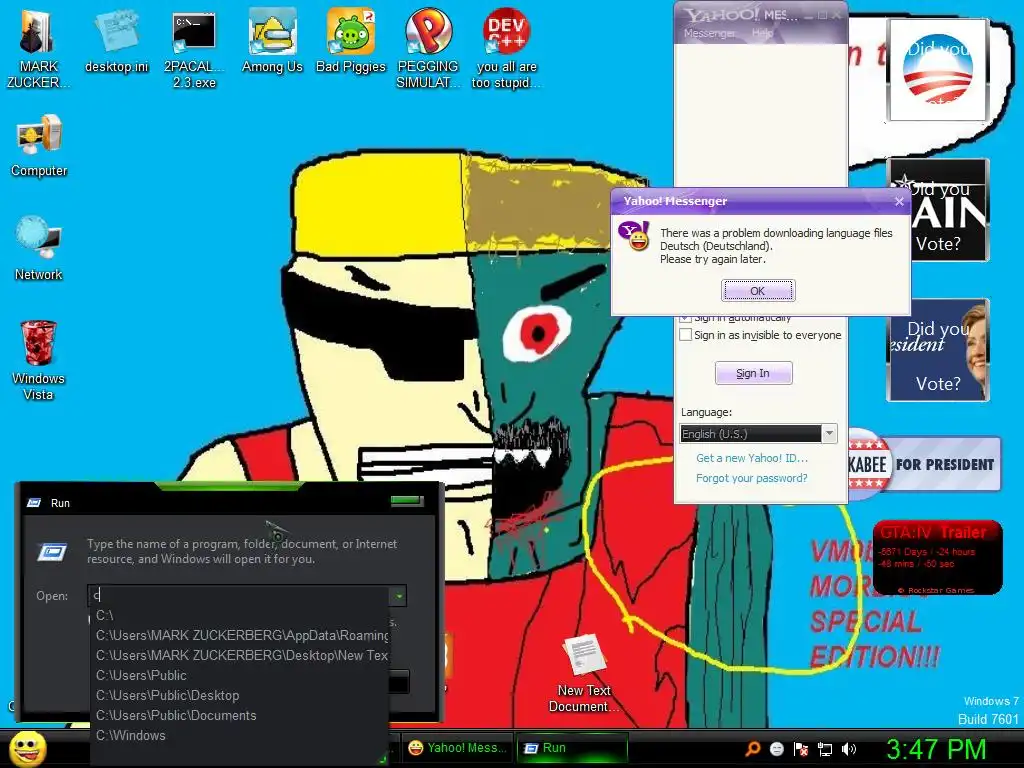Image resolution: width=1024 pixels, height=768 pixels.
Task: Open the Messenger menu in Yahoo Messenger
Action: coord(709,33)
